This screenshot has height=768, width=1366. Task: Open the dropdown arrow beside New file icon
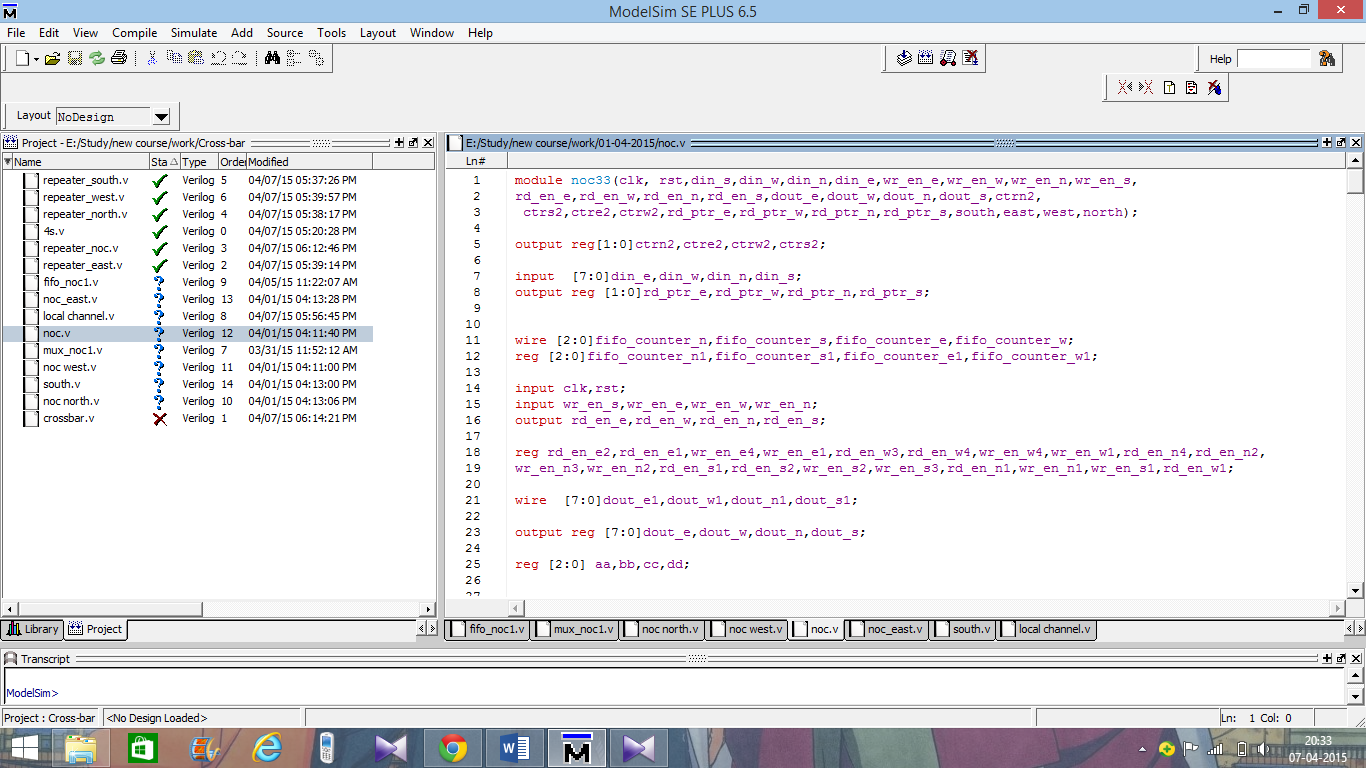(x=36, y=59)
